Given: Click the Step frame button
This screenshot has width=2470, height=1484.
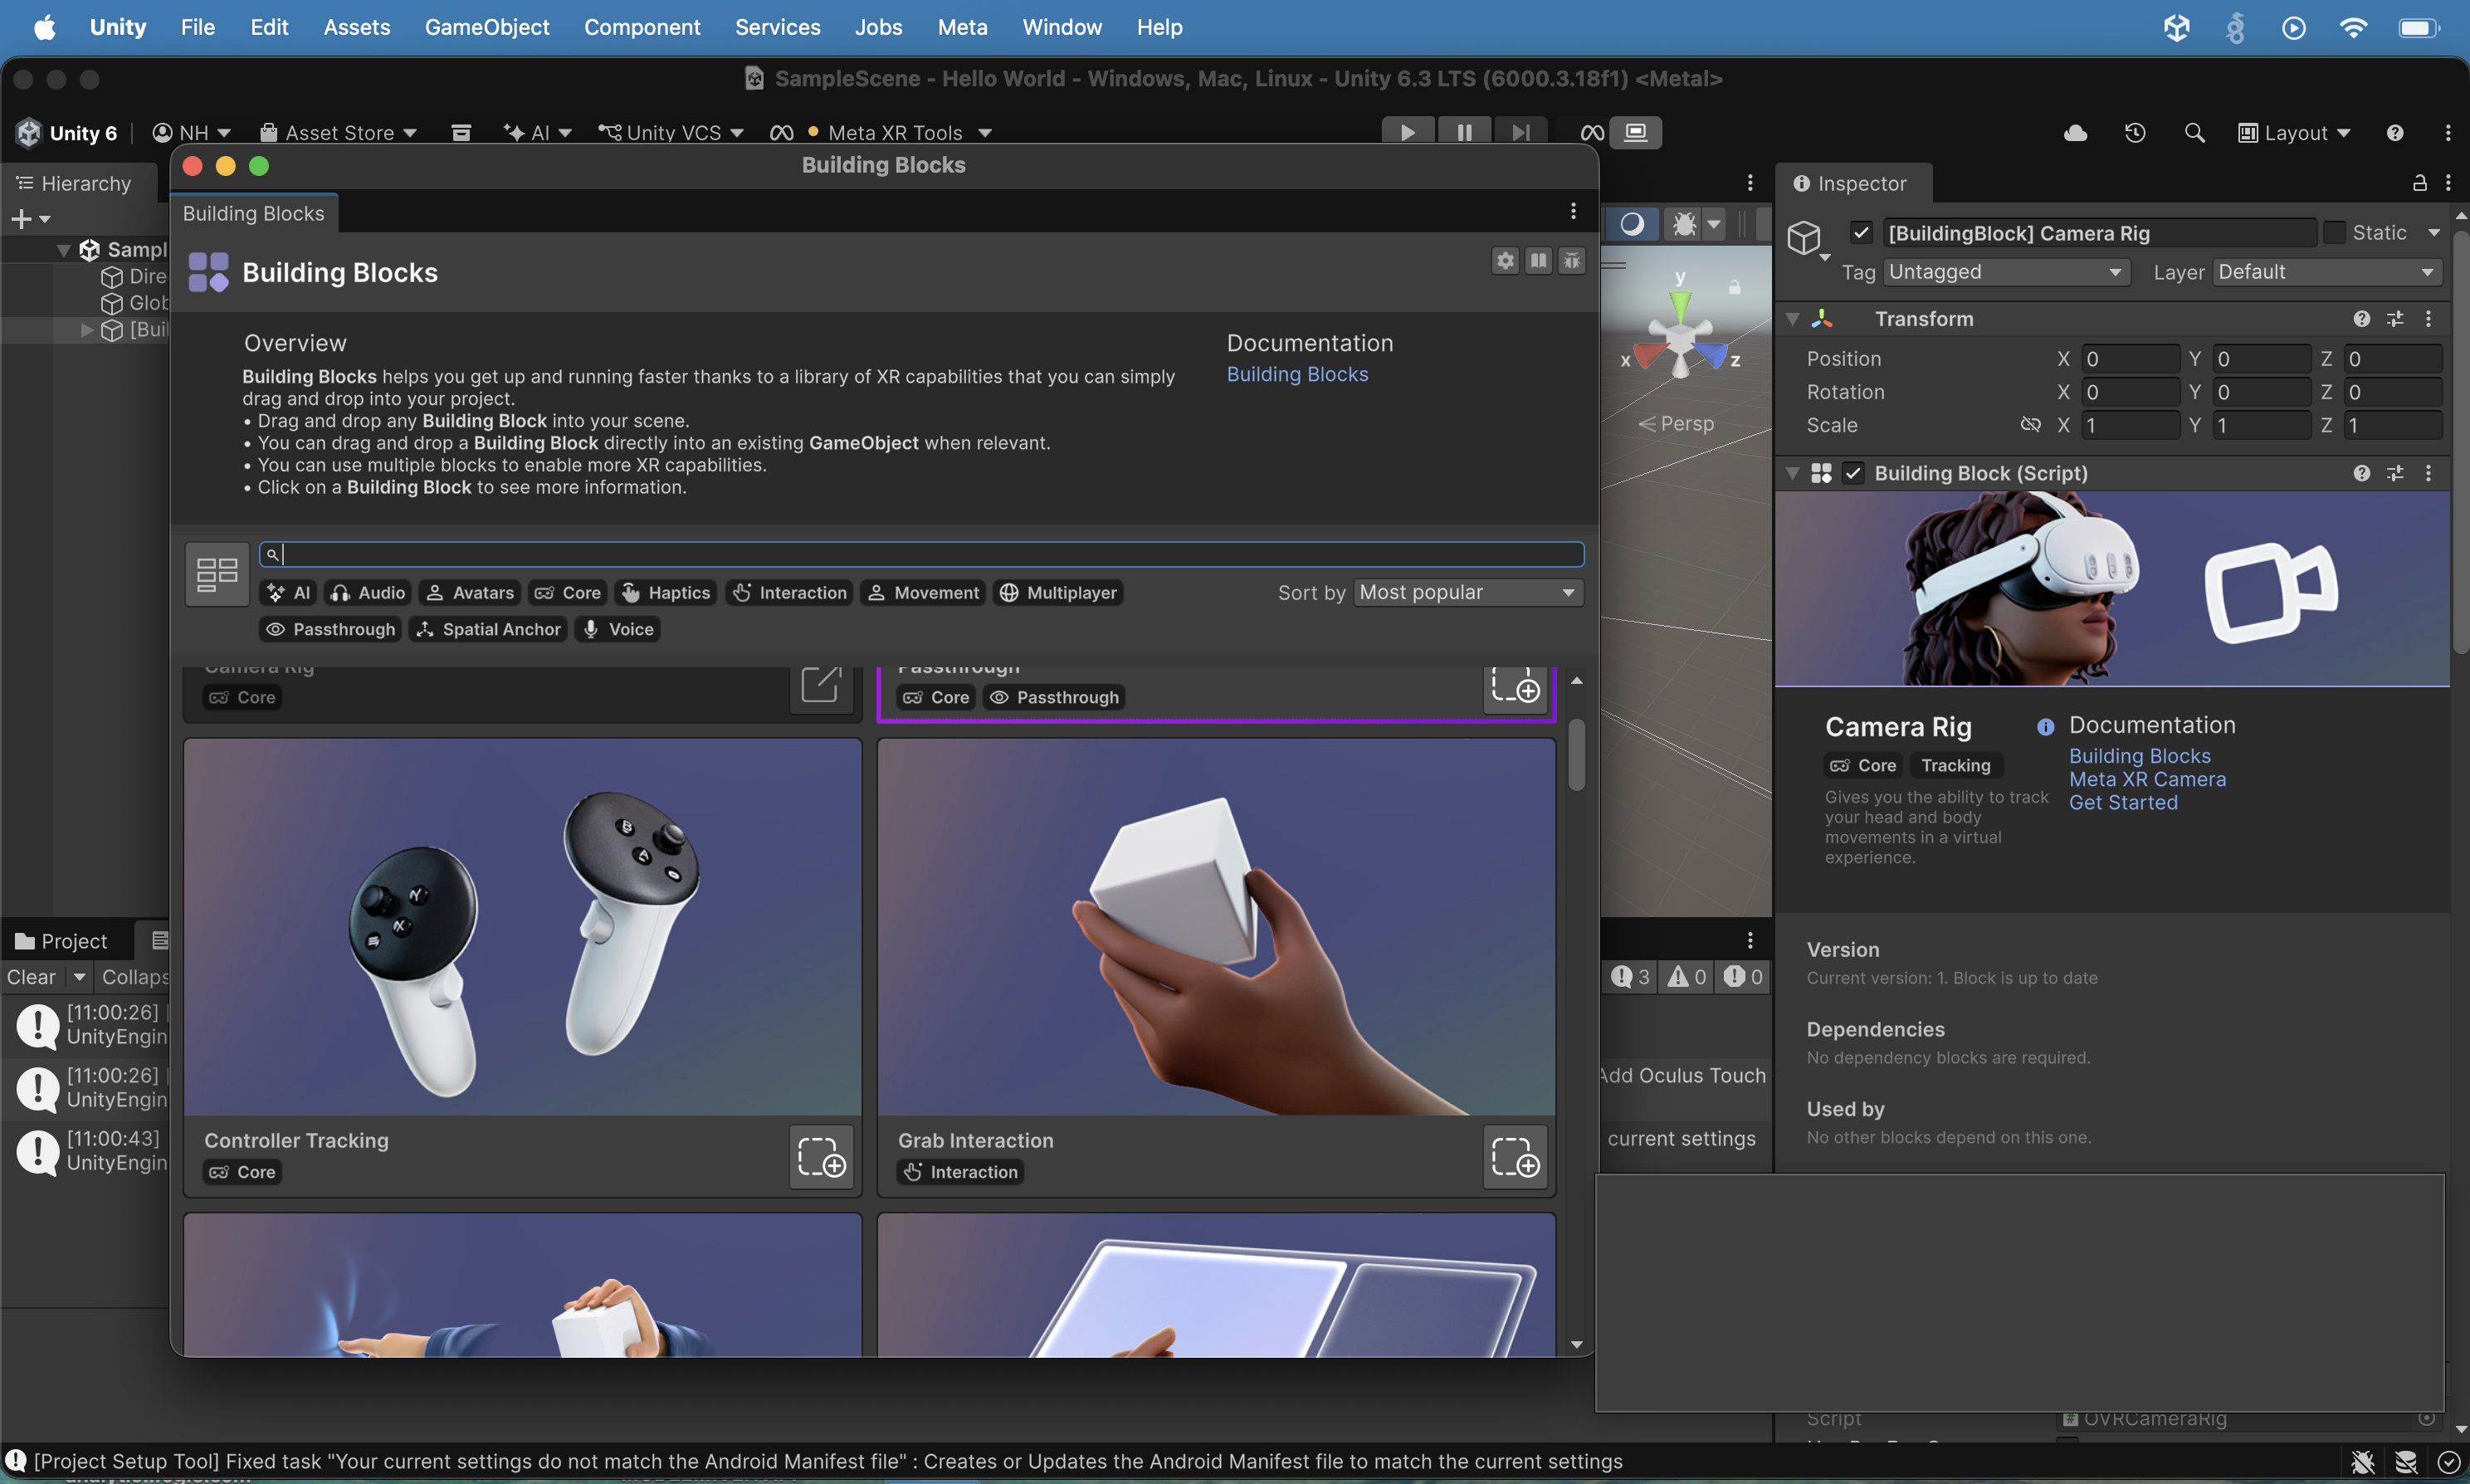Looking at the screenshot, I should coord(1521,132).
